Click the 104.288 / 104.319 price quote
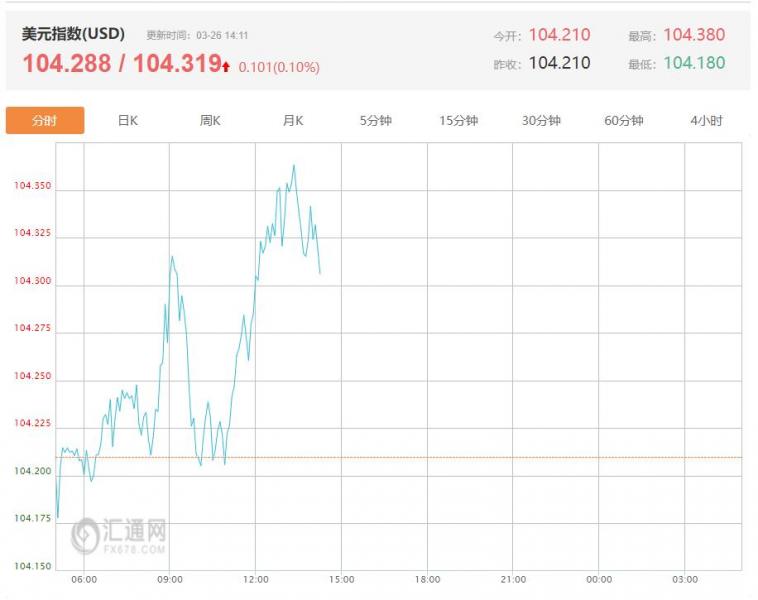758x600 pixels. 121,64
